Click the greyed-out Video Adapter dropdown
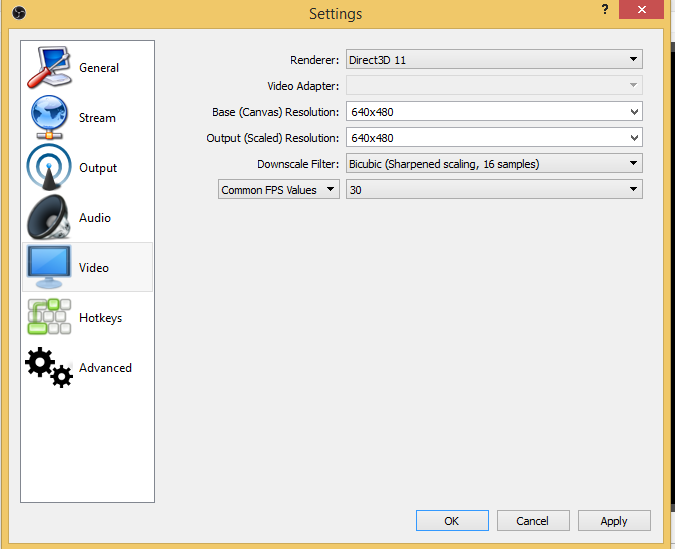The height and width of the screenshot is (549, 675). click(494, 86)
